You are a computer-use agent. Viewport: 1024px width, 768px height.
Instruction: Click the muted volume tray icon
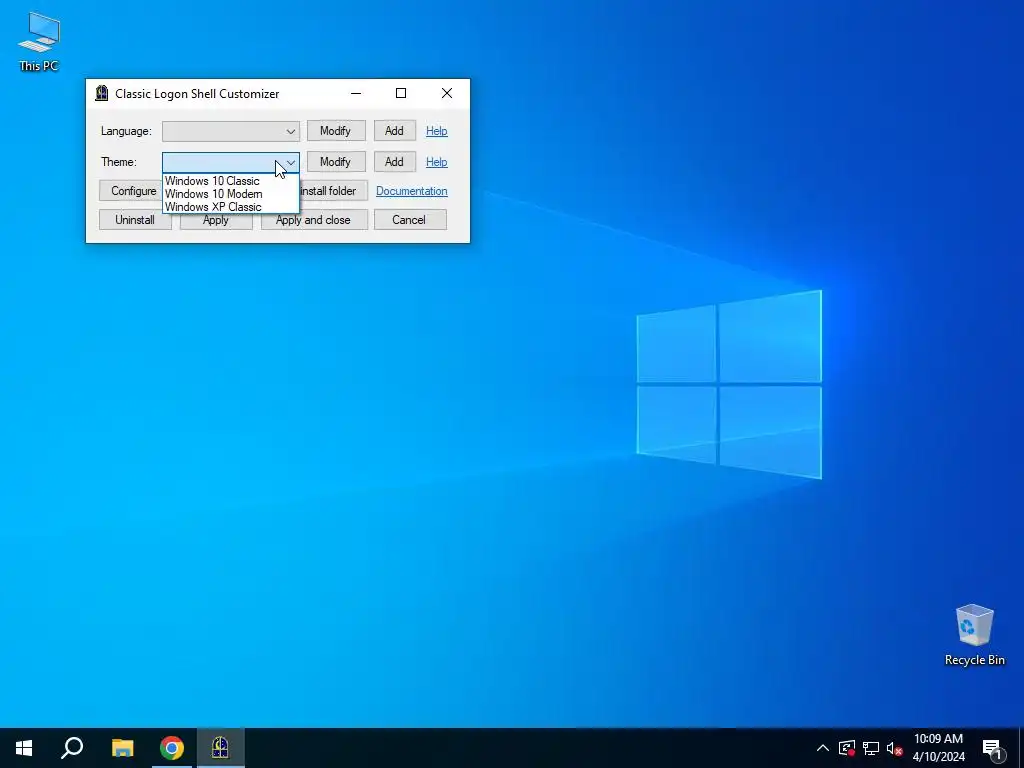[894, 748]
